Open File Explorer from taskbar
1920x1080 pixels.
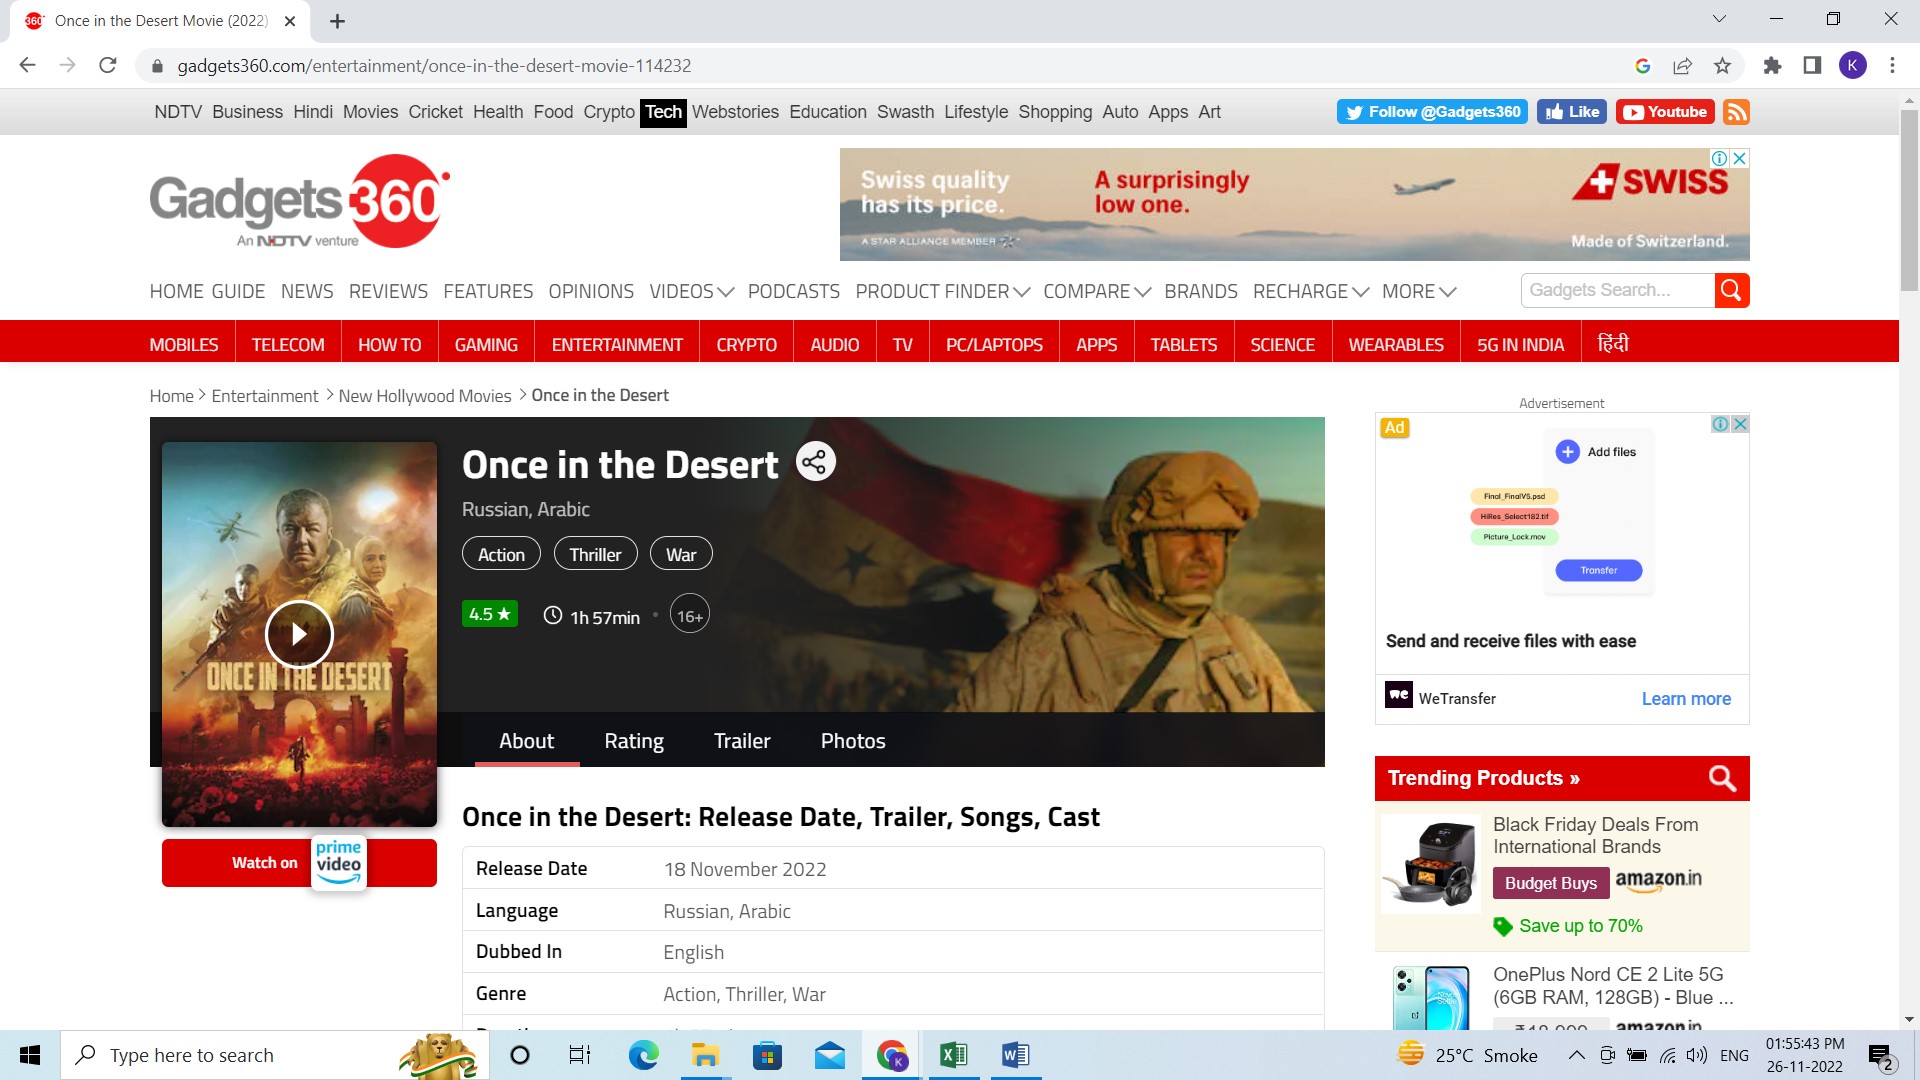click(x=705, y=1055)
